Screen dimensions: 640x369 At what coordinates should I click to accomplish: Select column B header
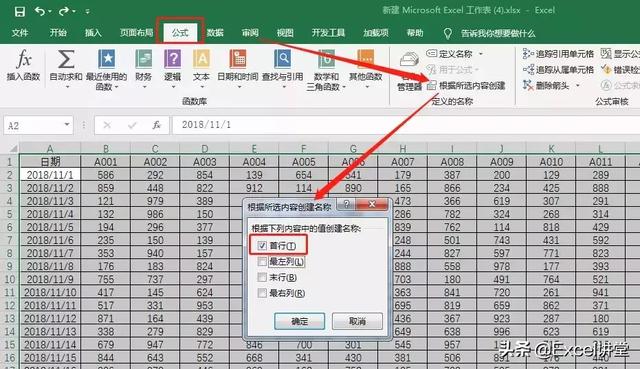[x=106, y=149]
